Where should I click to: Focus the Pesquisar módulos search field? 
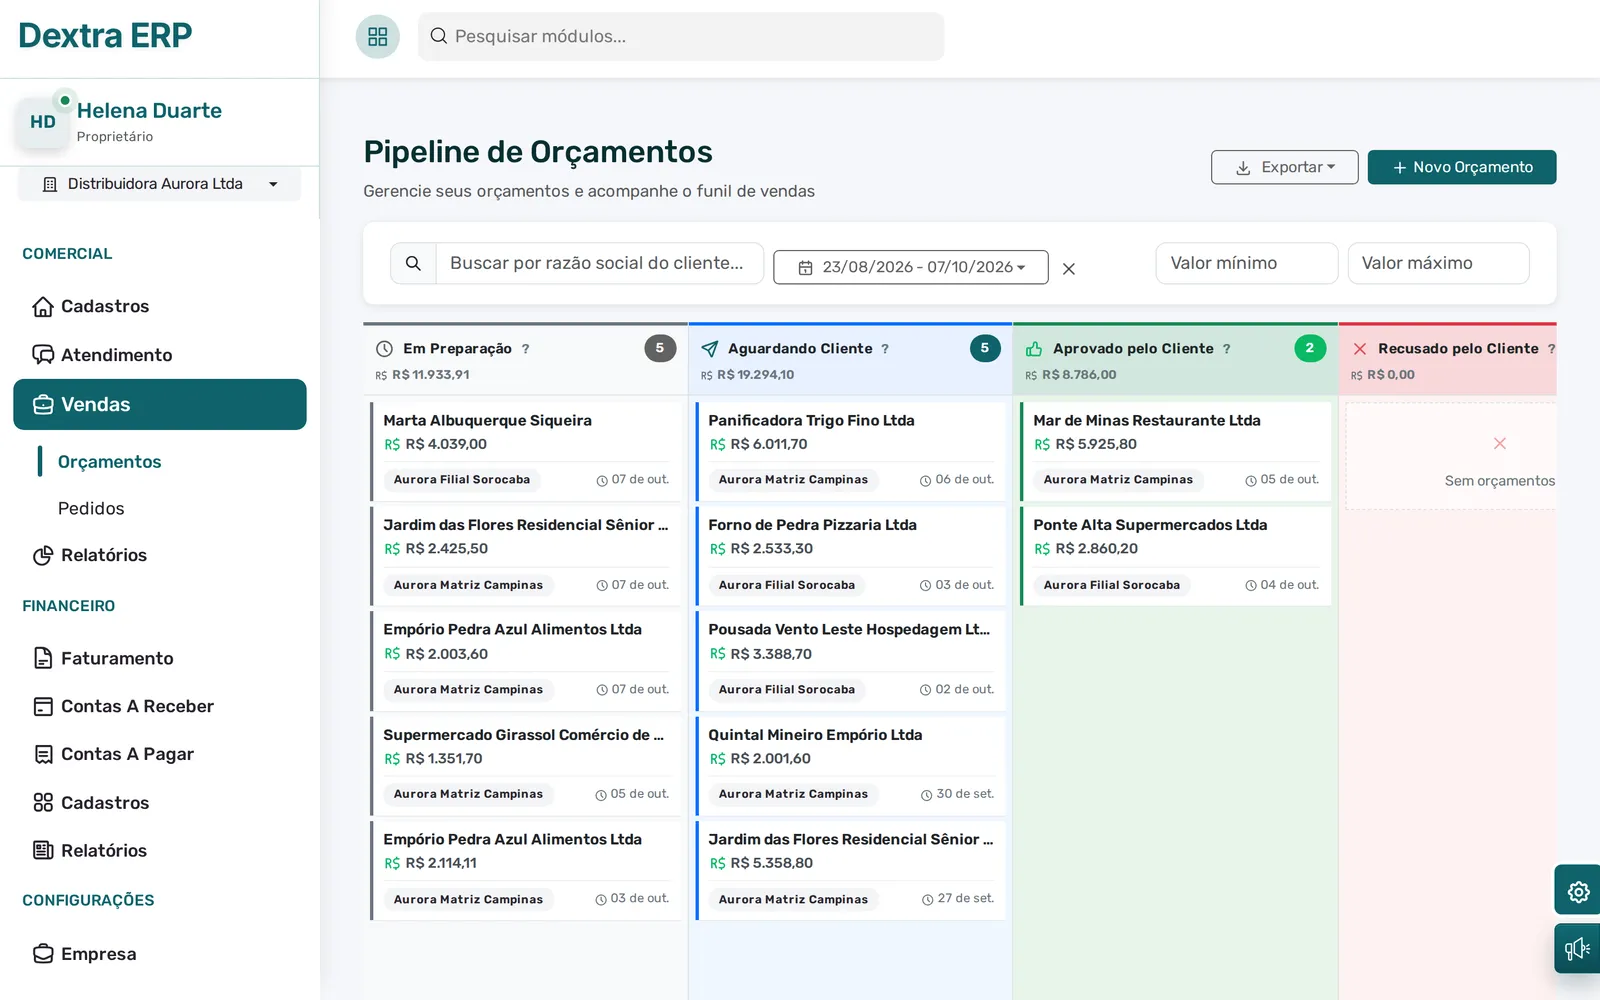coord(681,37)
